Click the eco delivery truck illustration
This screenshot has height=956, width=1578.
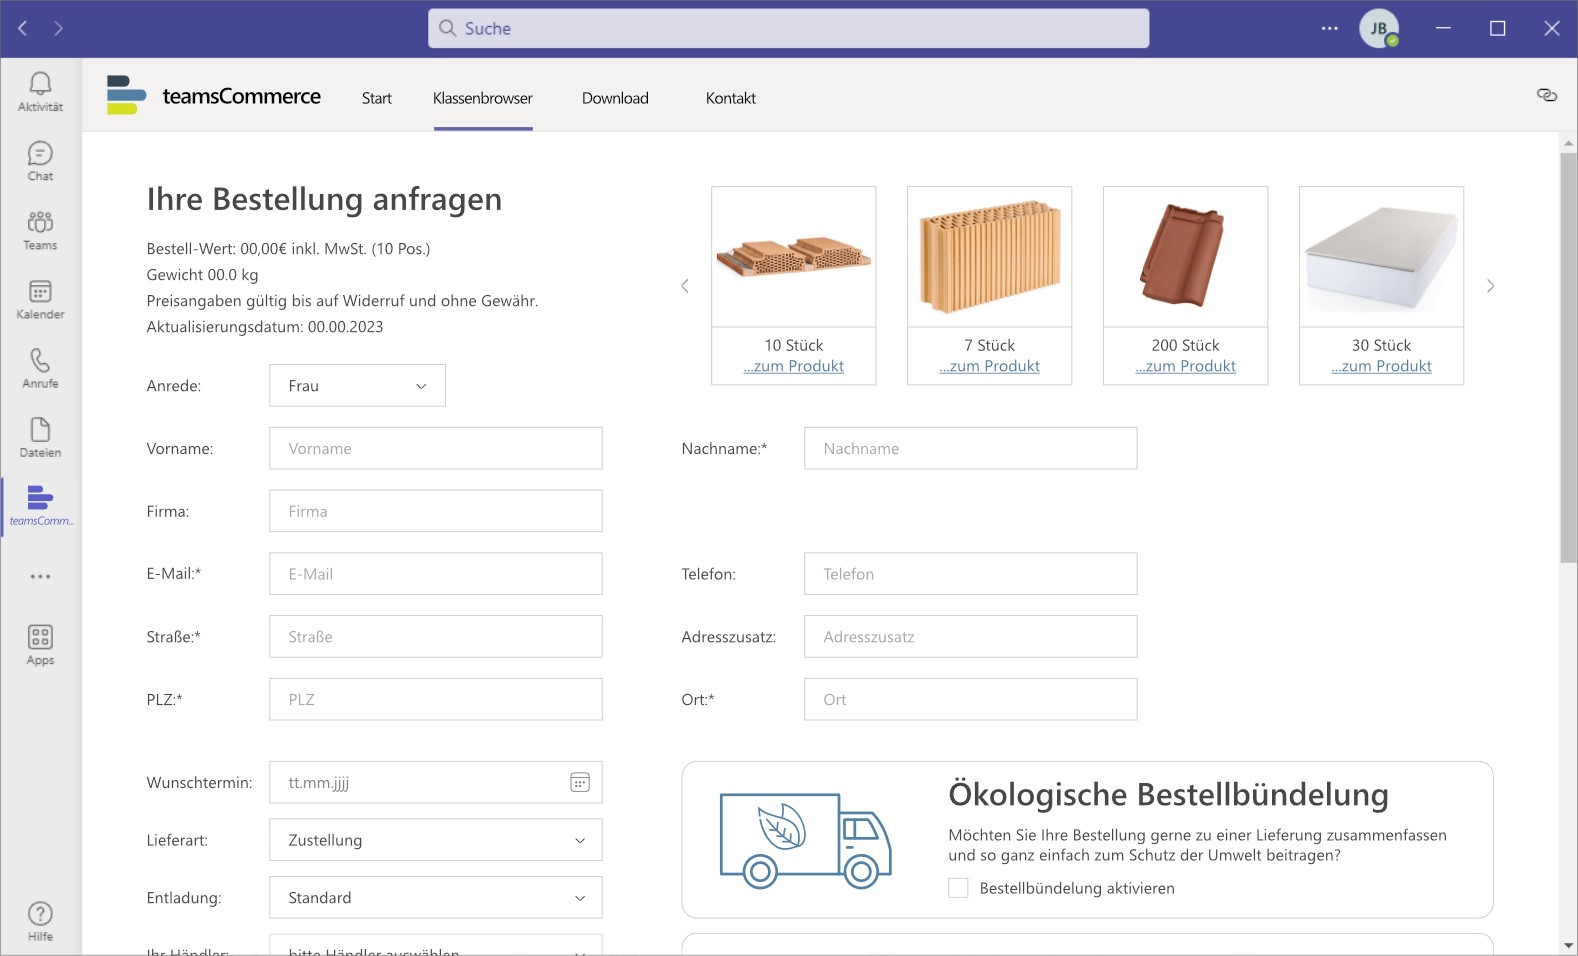click(x=805, y=840)
